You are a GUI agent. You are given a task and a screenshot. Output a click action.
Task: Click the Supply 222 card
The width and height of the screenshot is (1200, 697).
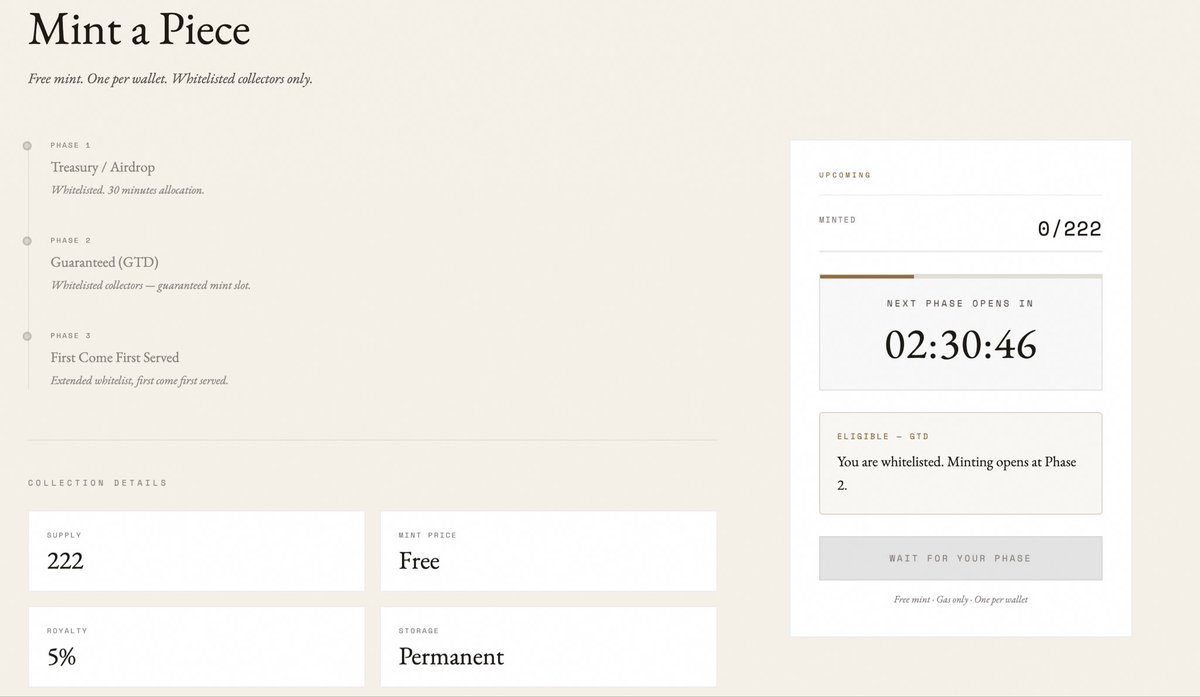[x=196, y=551]
